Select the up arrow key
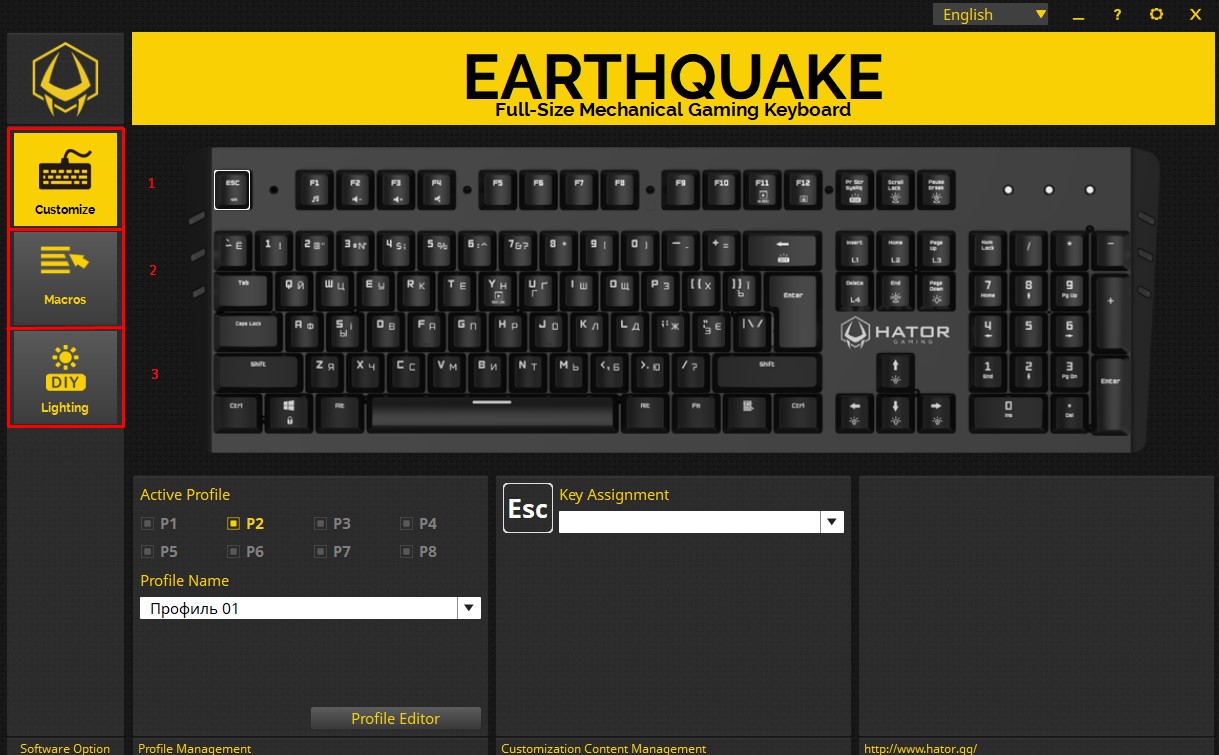Screen dimensions: 1219x755 click(895, 372)
